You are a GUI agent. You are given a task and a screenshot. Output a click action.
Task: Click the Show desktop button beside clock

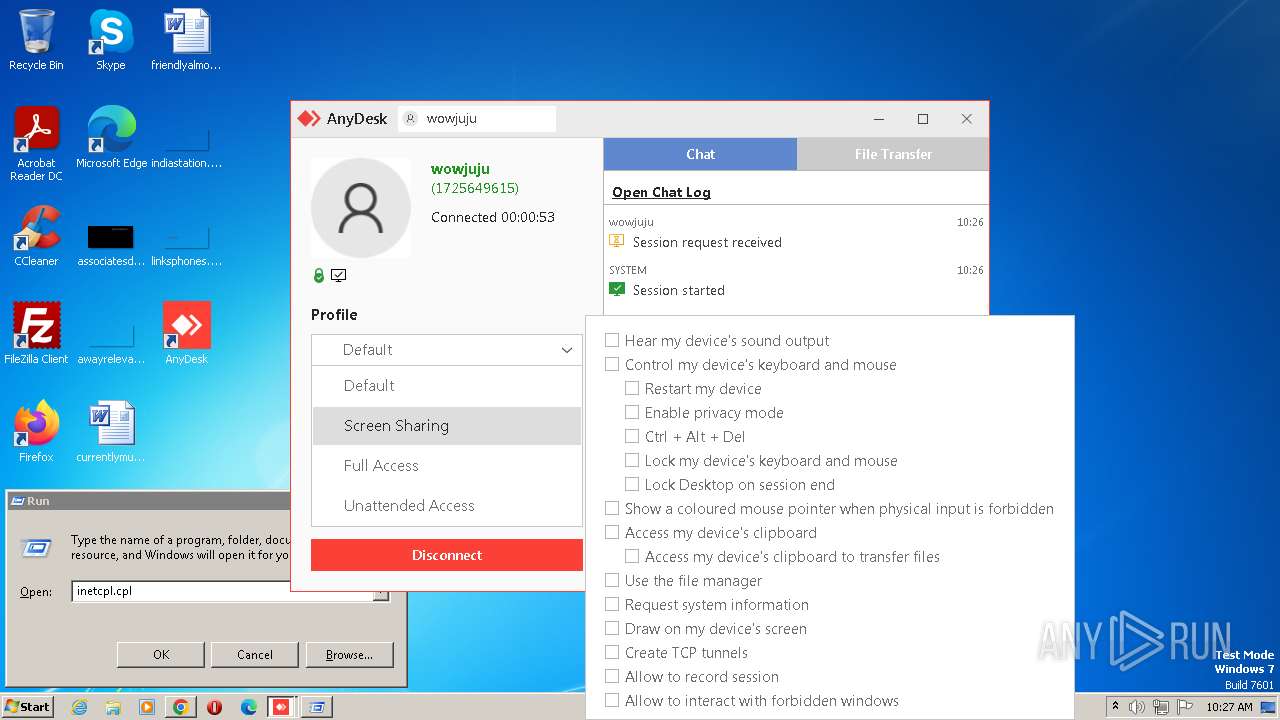coord(1270,707)
